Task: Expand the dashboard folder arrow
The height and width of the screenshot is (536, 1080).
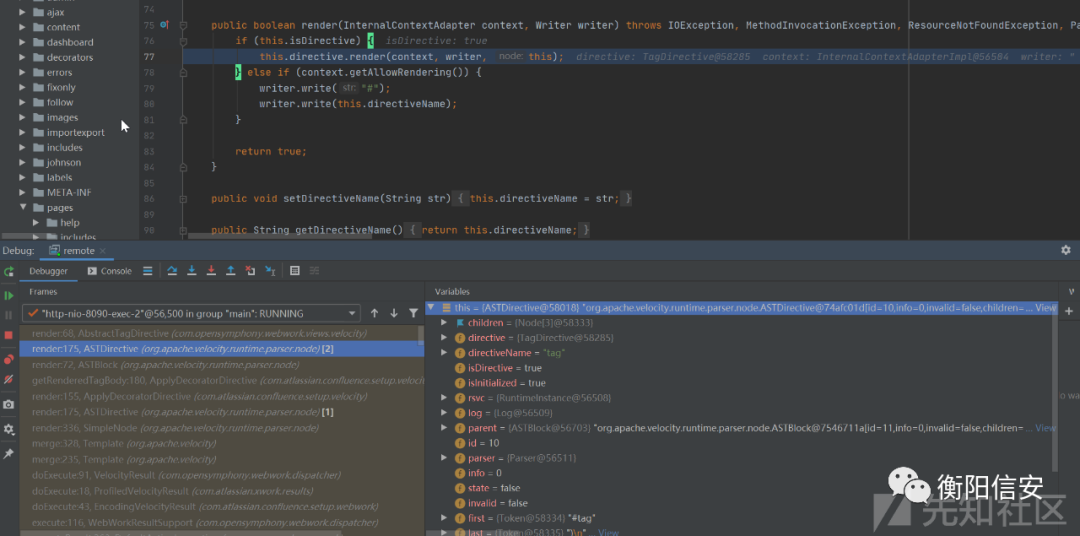Action: point(22,42)
